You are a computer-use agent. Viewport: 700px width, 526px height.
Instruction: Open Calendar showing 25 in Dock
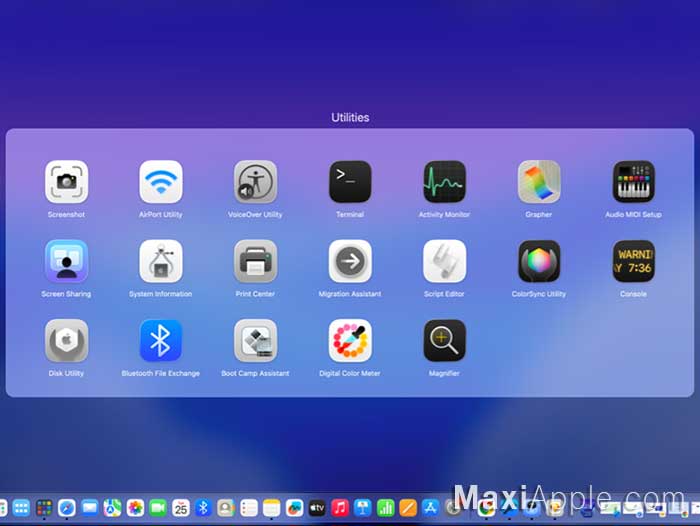180,508
